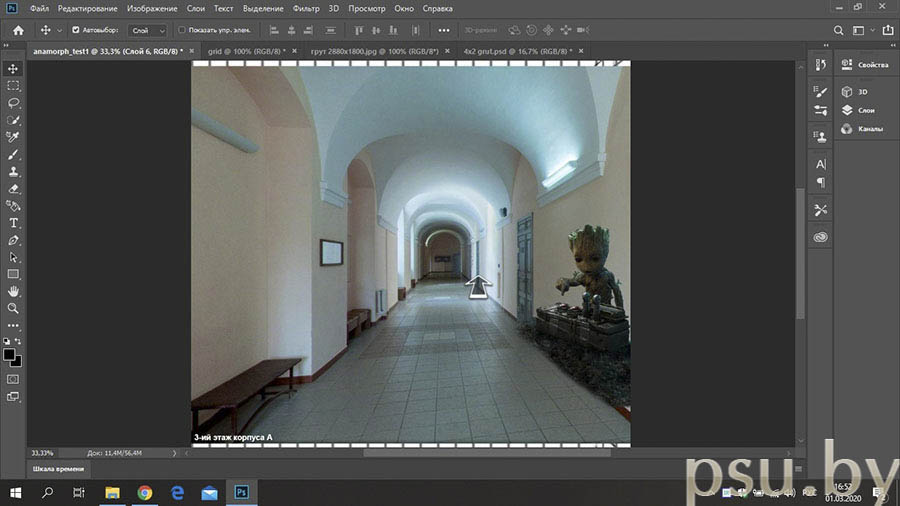Select the Eyedropper tool
900x506 pixels.
(x=13, y=137)
